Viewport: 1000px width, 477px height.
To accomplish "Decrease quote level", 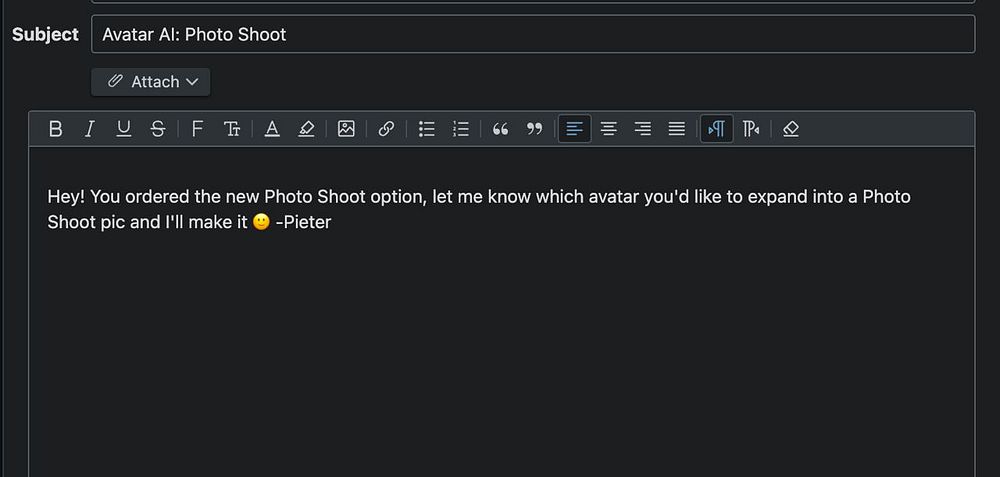I will click(x=534, y=129).
